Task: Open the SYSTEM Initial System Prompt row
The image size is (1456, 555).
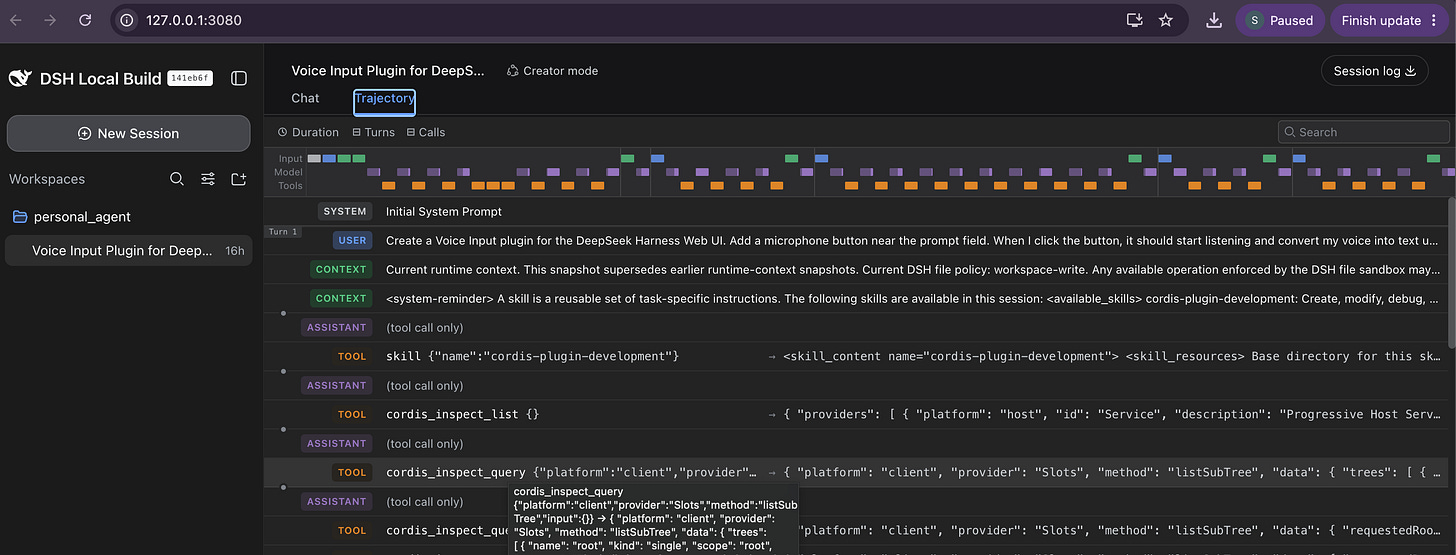Action: [855, 211]
